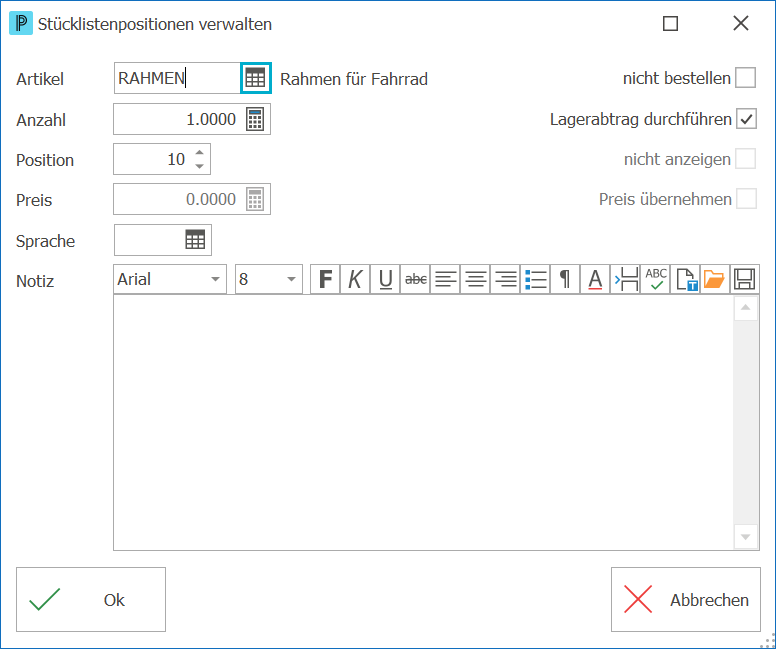Click the 'Rahmen für Fahrrad' description text
The width and height of the screenshot is (776, 649).
pyautogui.click(x=354, y=79)
